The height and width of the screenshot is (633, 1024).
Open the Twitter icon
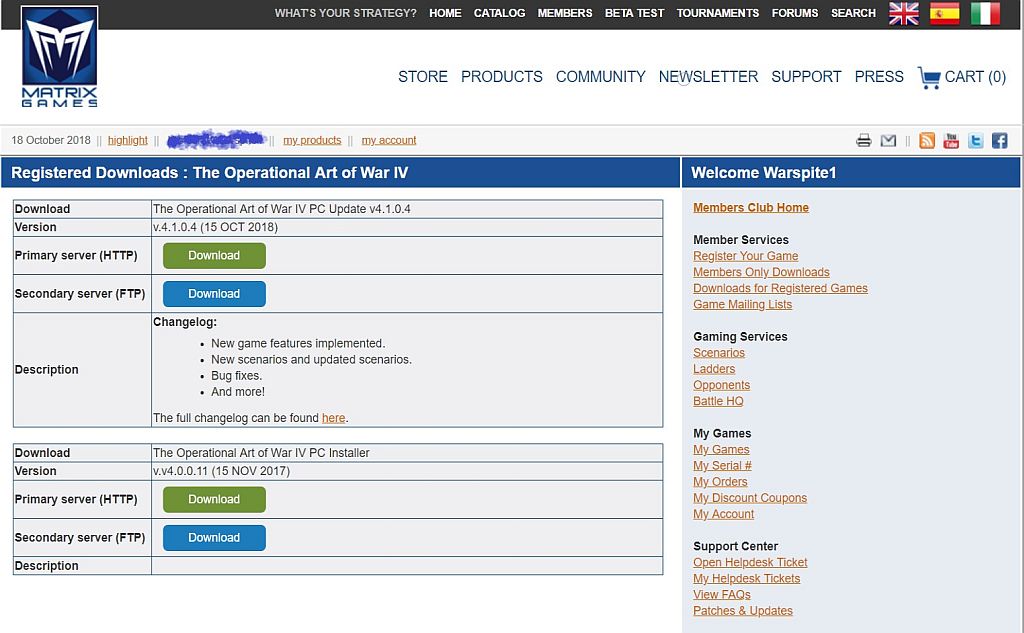click(x=976, y=140)
